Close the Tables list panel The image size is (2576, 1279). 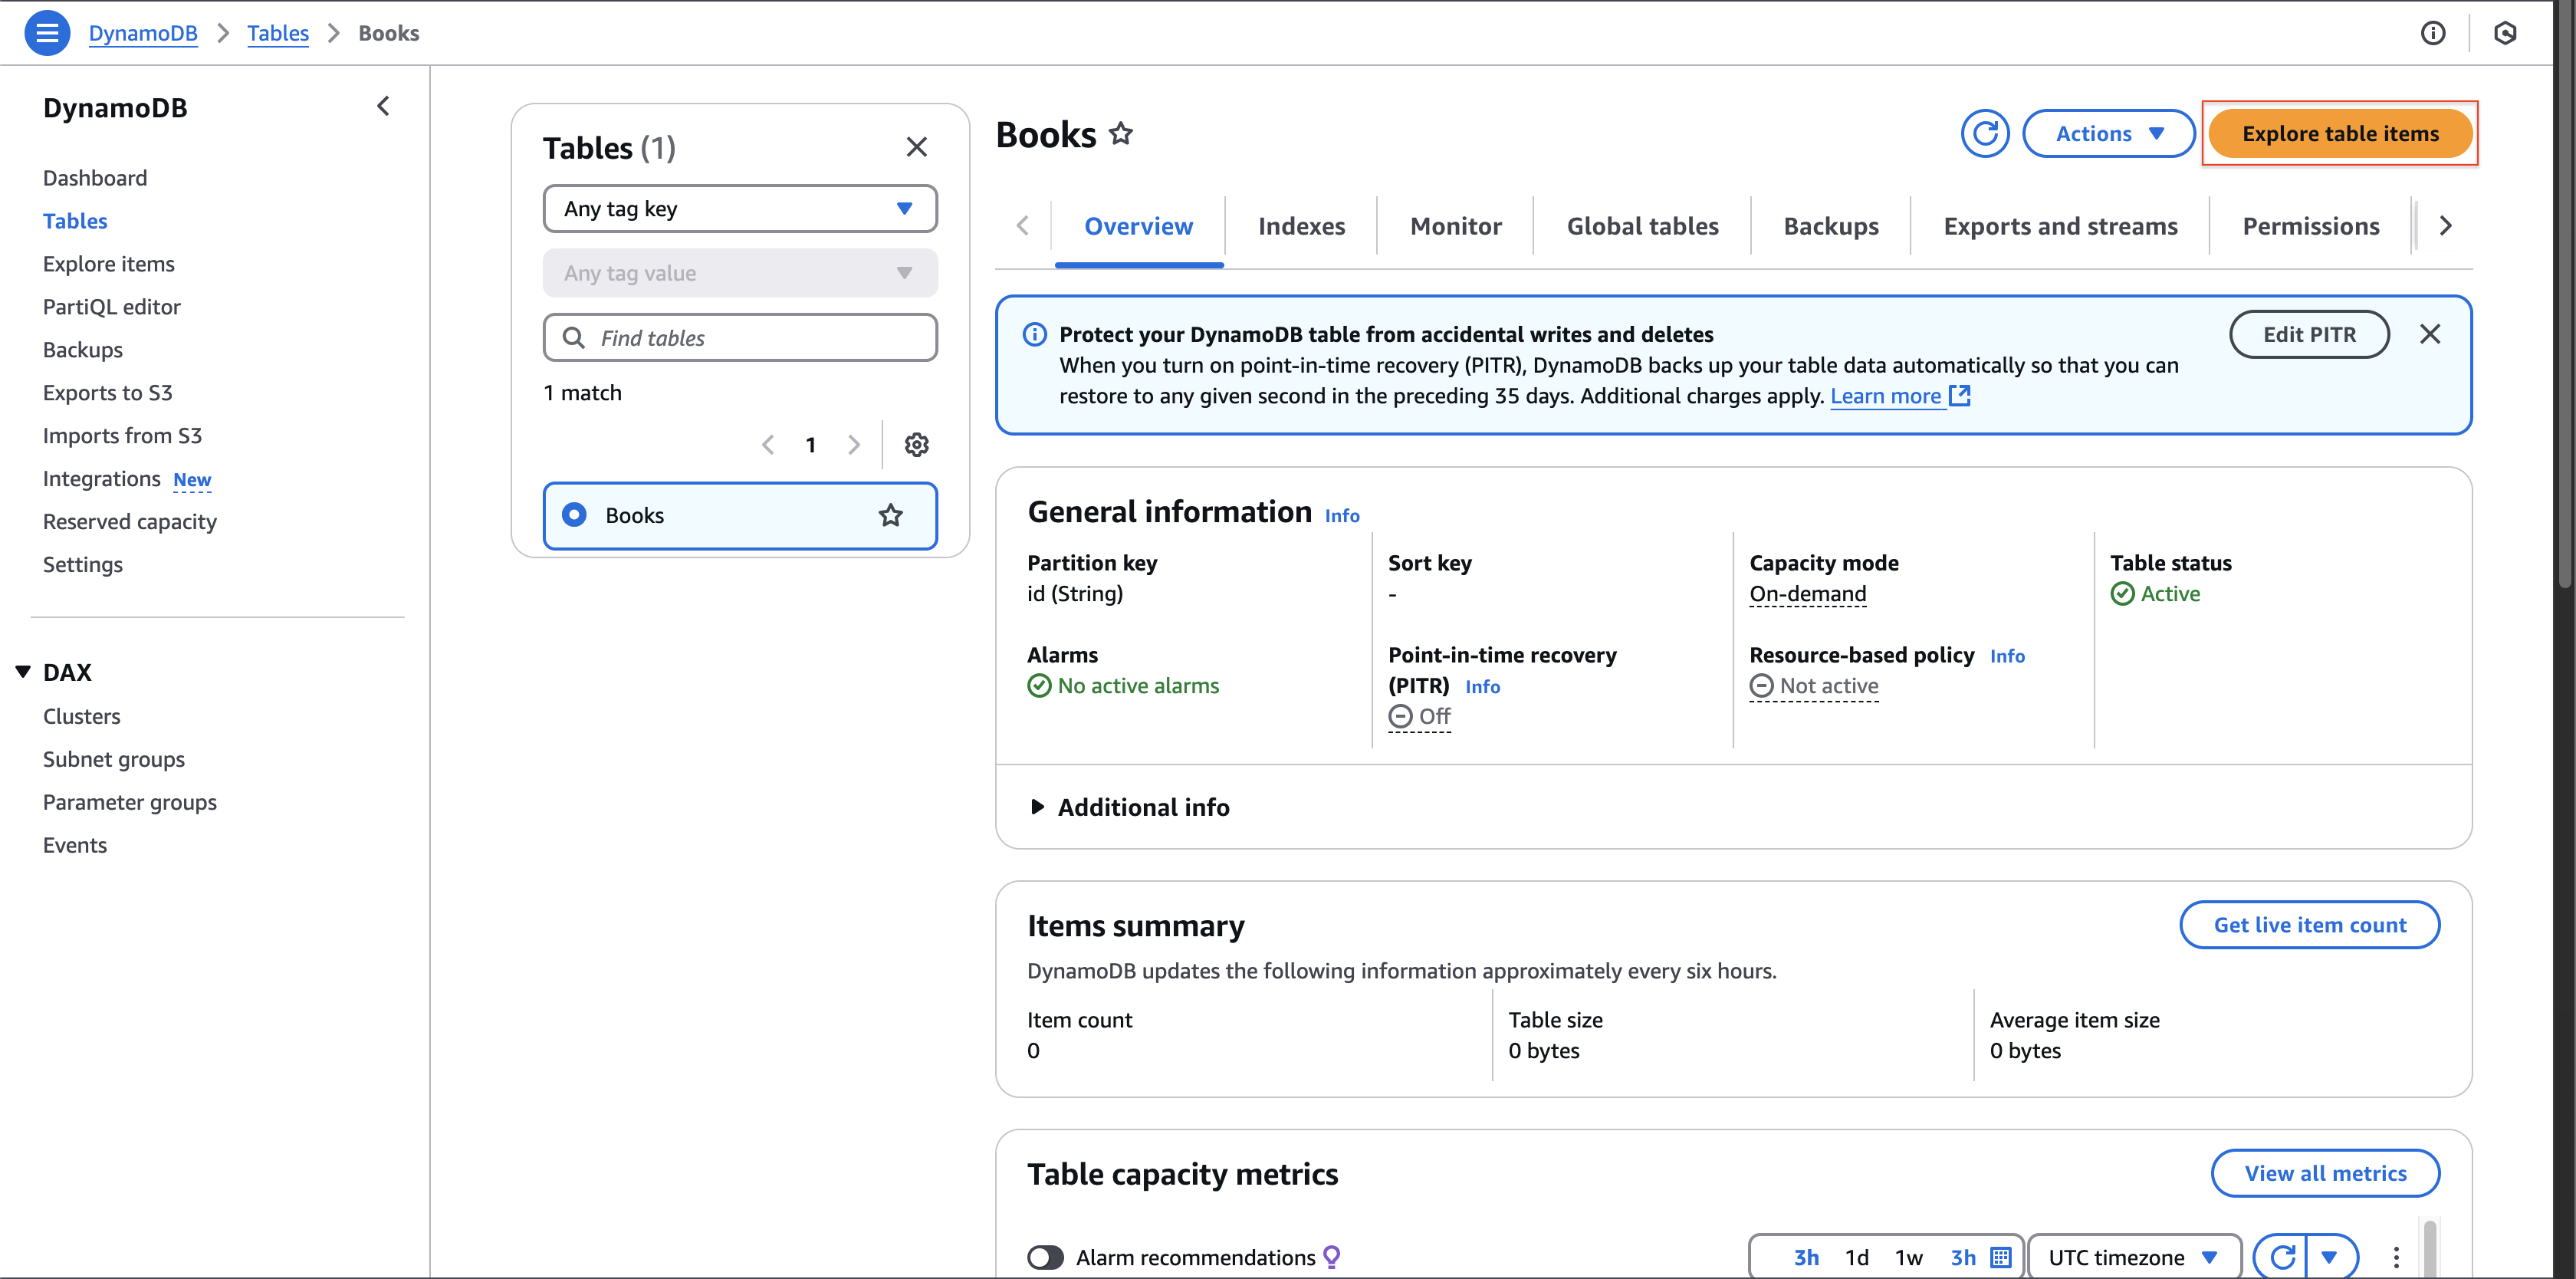tap(916, 147)
